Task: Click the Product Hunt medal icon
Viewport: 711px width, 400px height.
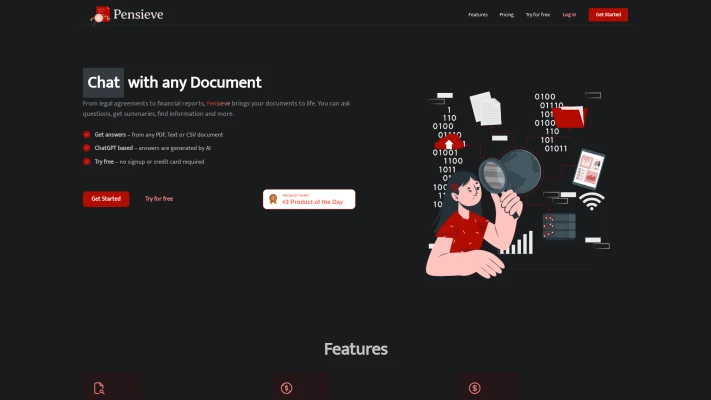Action: pyautogui.click(x=273, y=199)
